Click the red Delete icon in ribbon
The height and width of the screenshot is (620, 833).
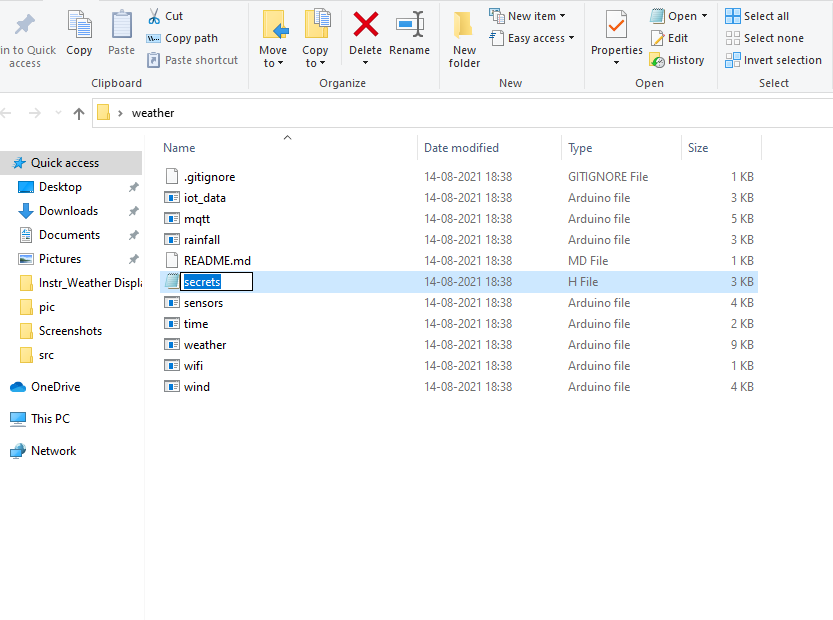coord(365,25)
